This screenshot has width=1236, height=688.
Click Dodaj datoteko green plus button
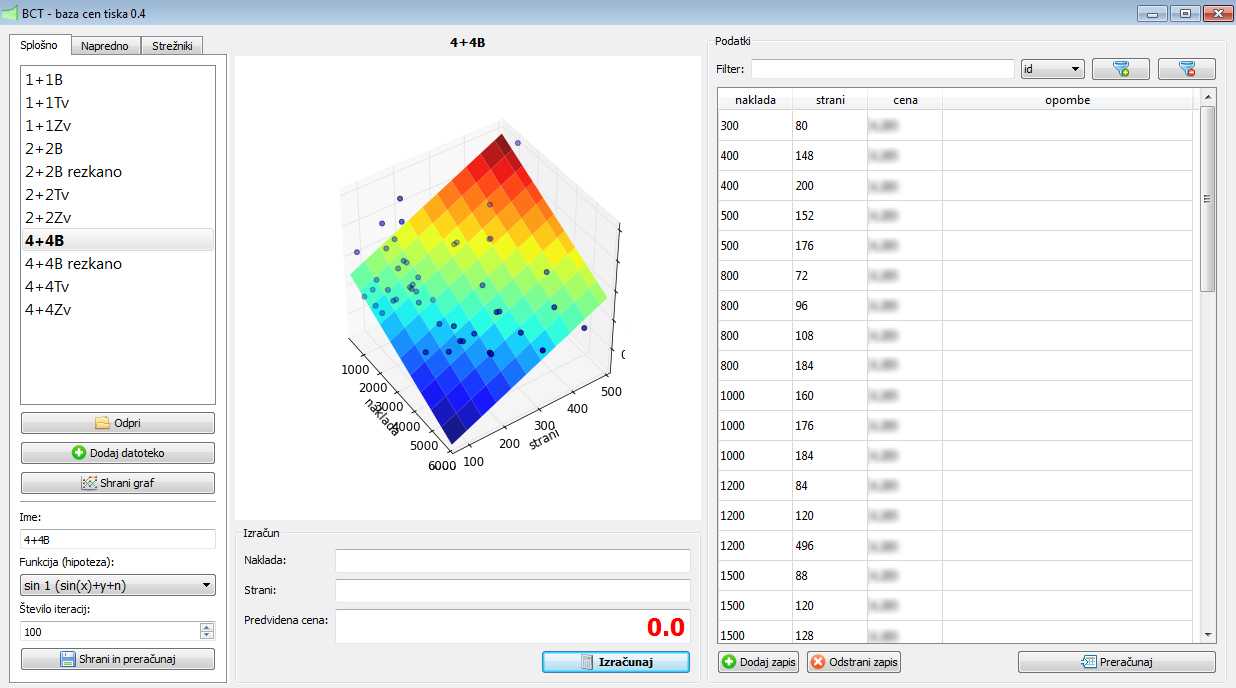click(x=118, y=453)
